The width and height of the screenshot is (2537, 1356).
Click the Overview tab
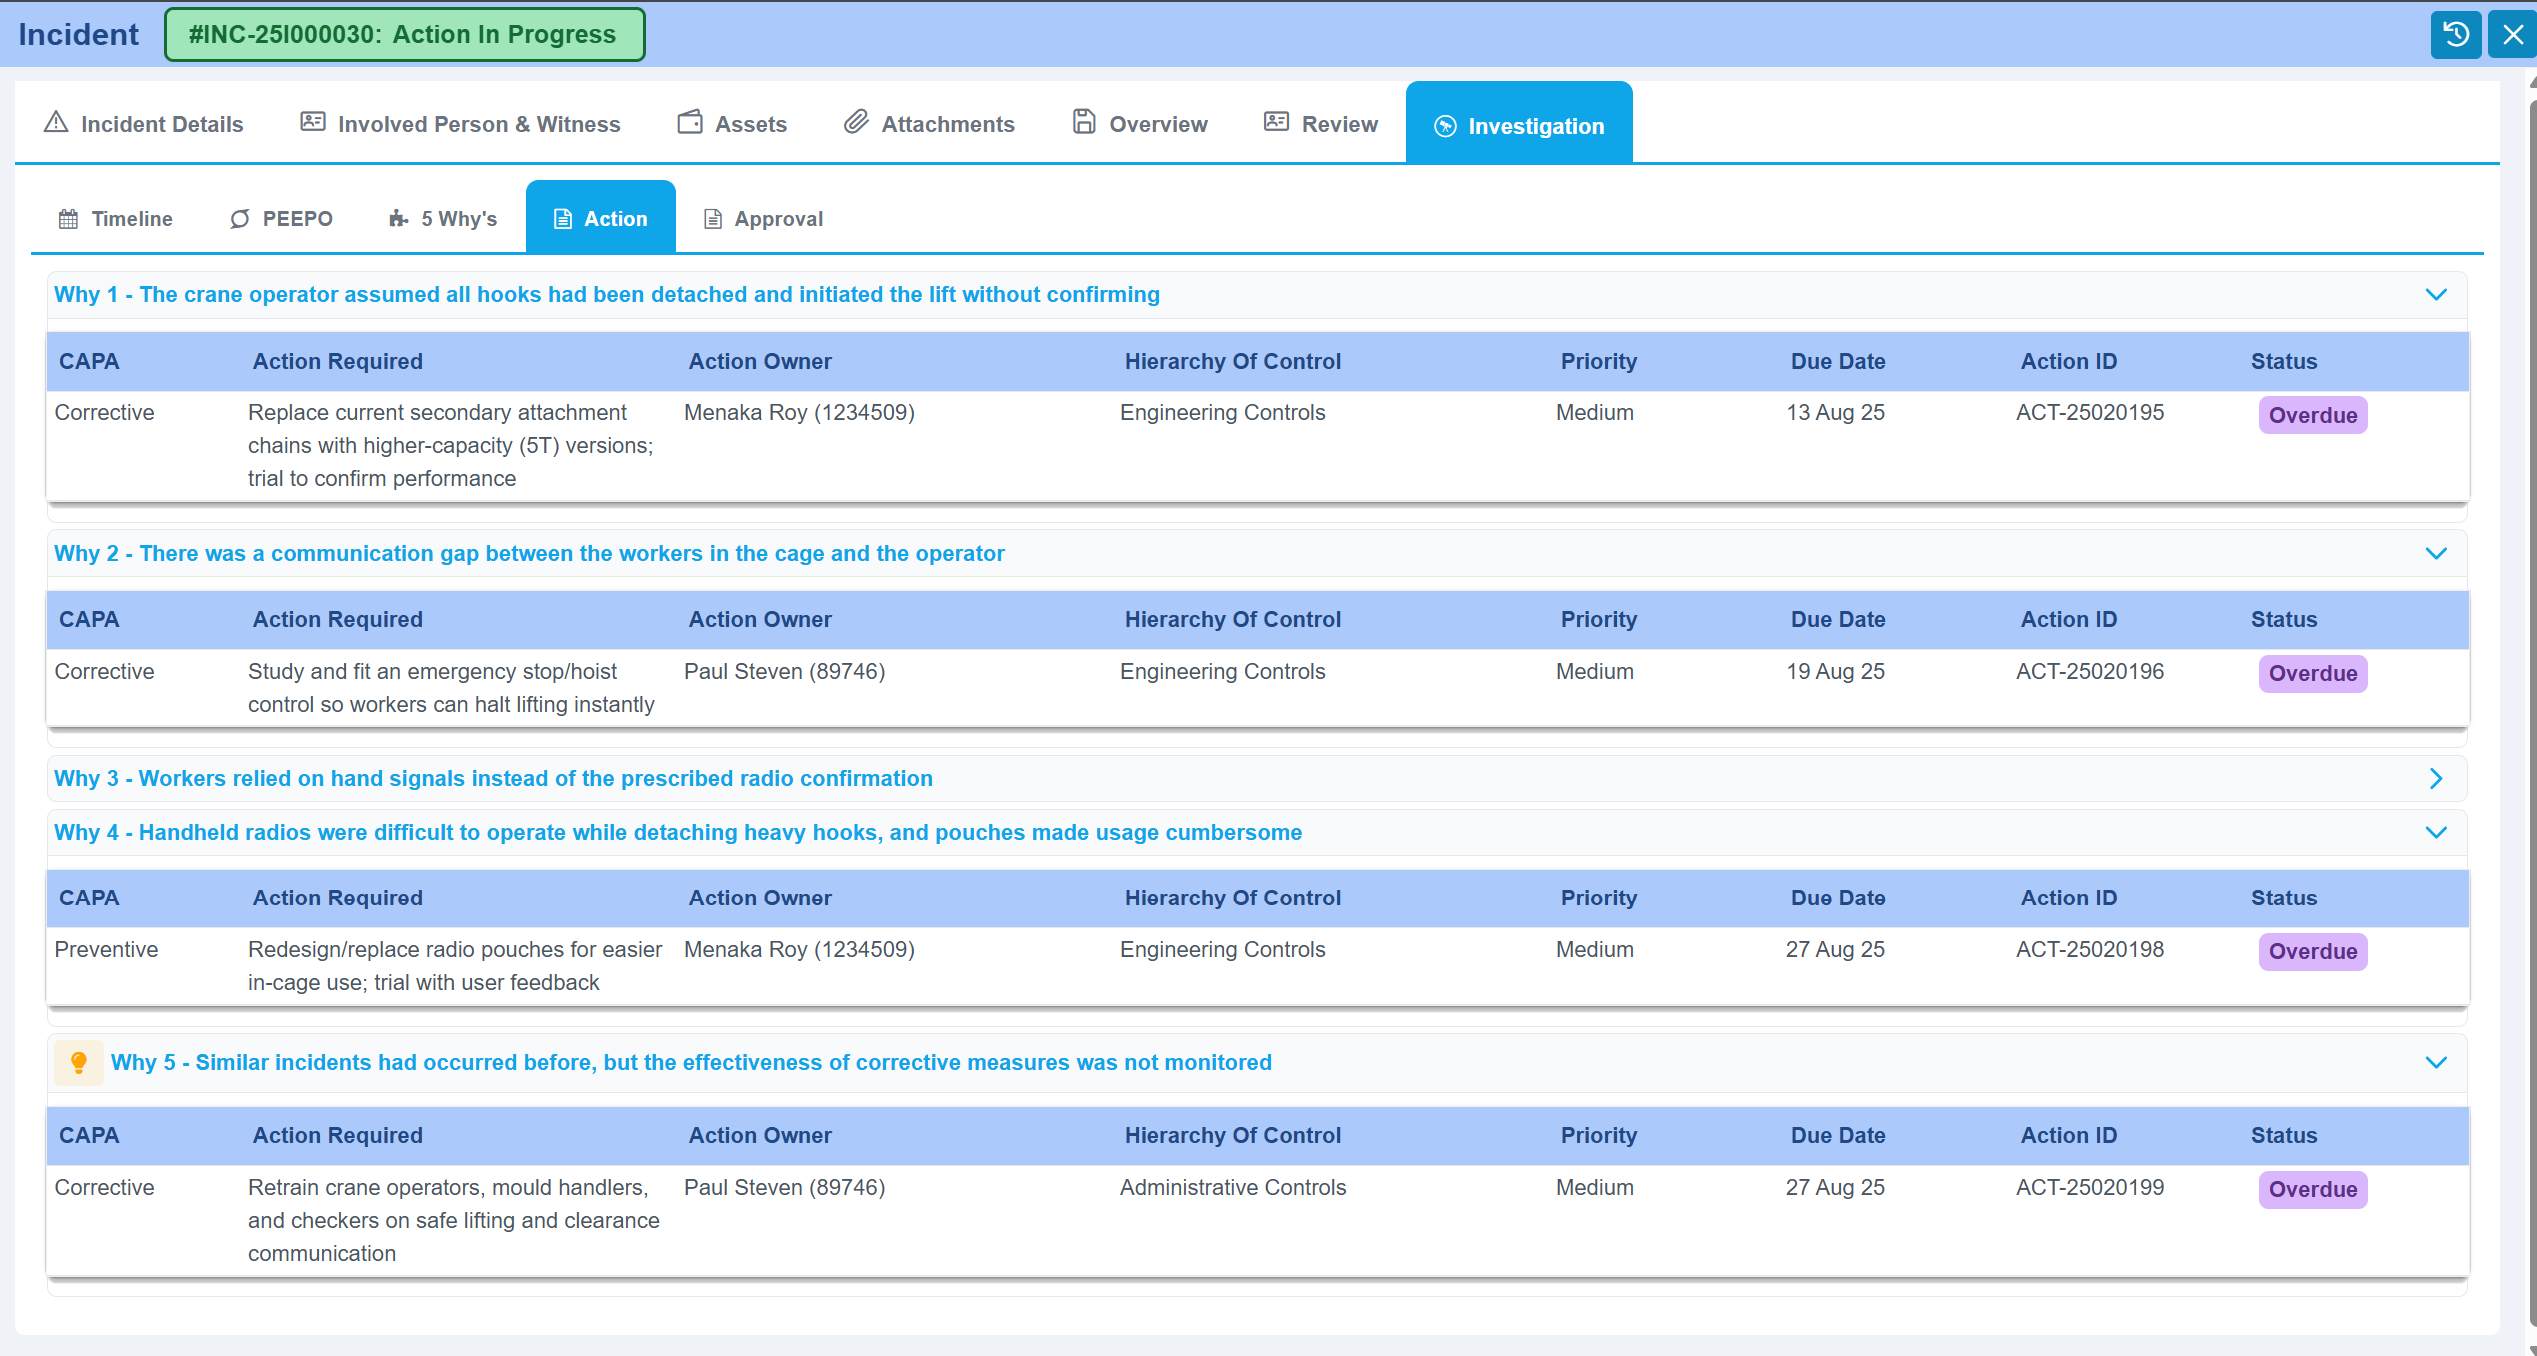[x=1139, y=124]
